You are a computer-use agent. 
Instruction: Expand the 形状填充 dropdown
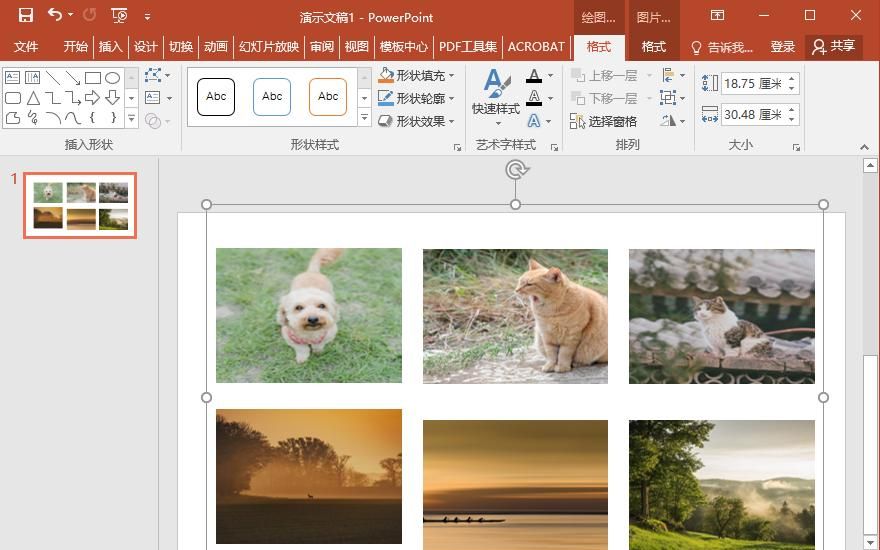point(452,75)
